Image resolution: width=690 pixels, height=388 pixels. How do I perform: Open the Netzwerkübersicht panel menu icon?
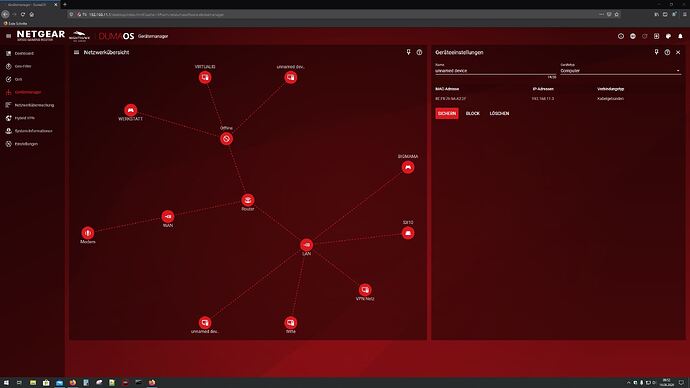76,52
